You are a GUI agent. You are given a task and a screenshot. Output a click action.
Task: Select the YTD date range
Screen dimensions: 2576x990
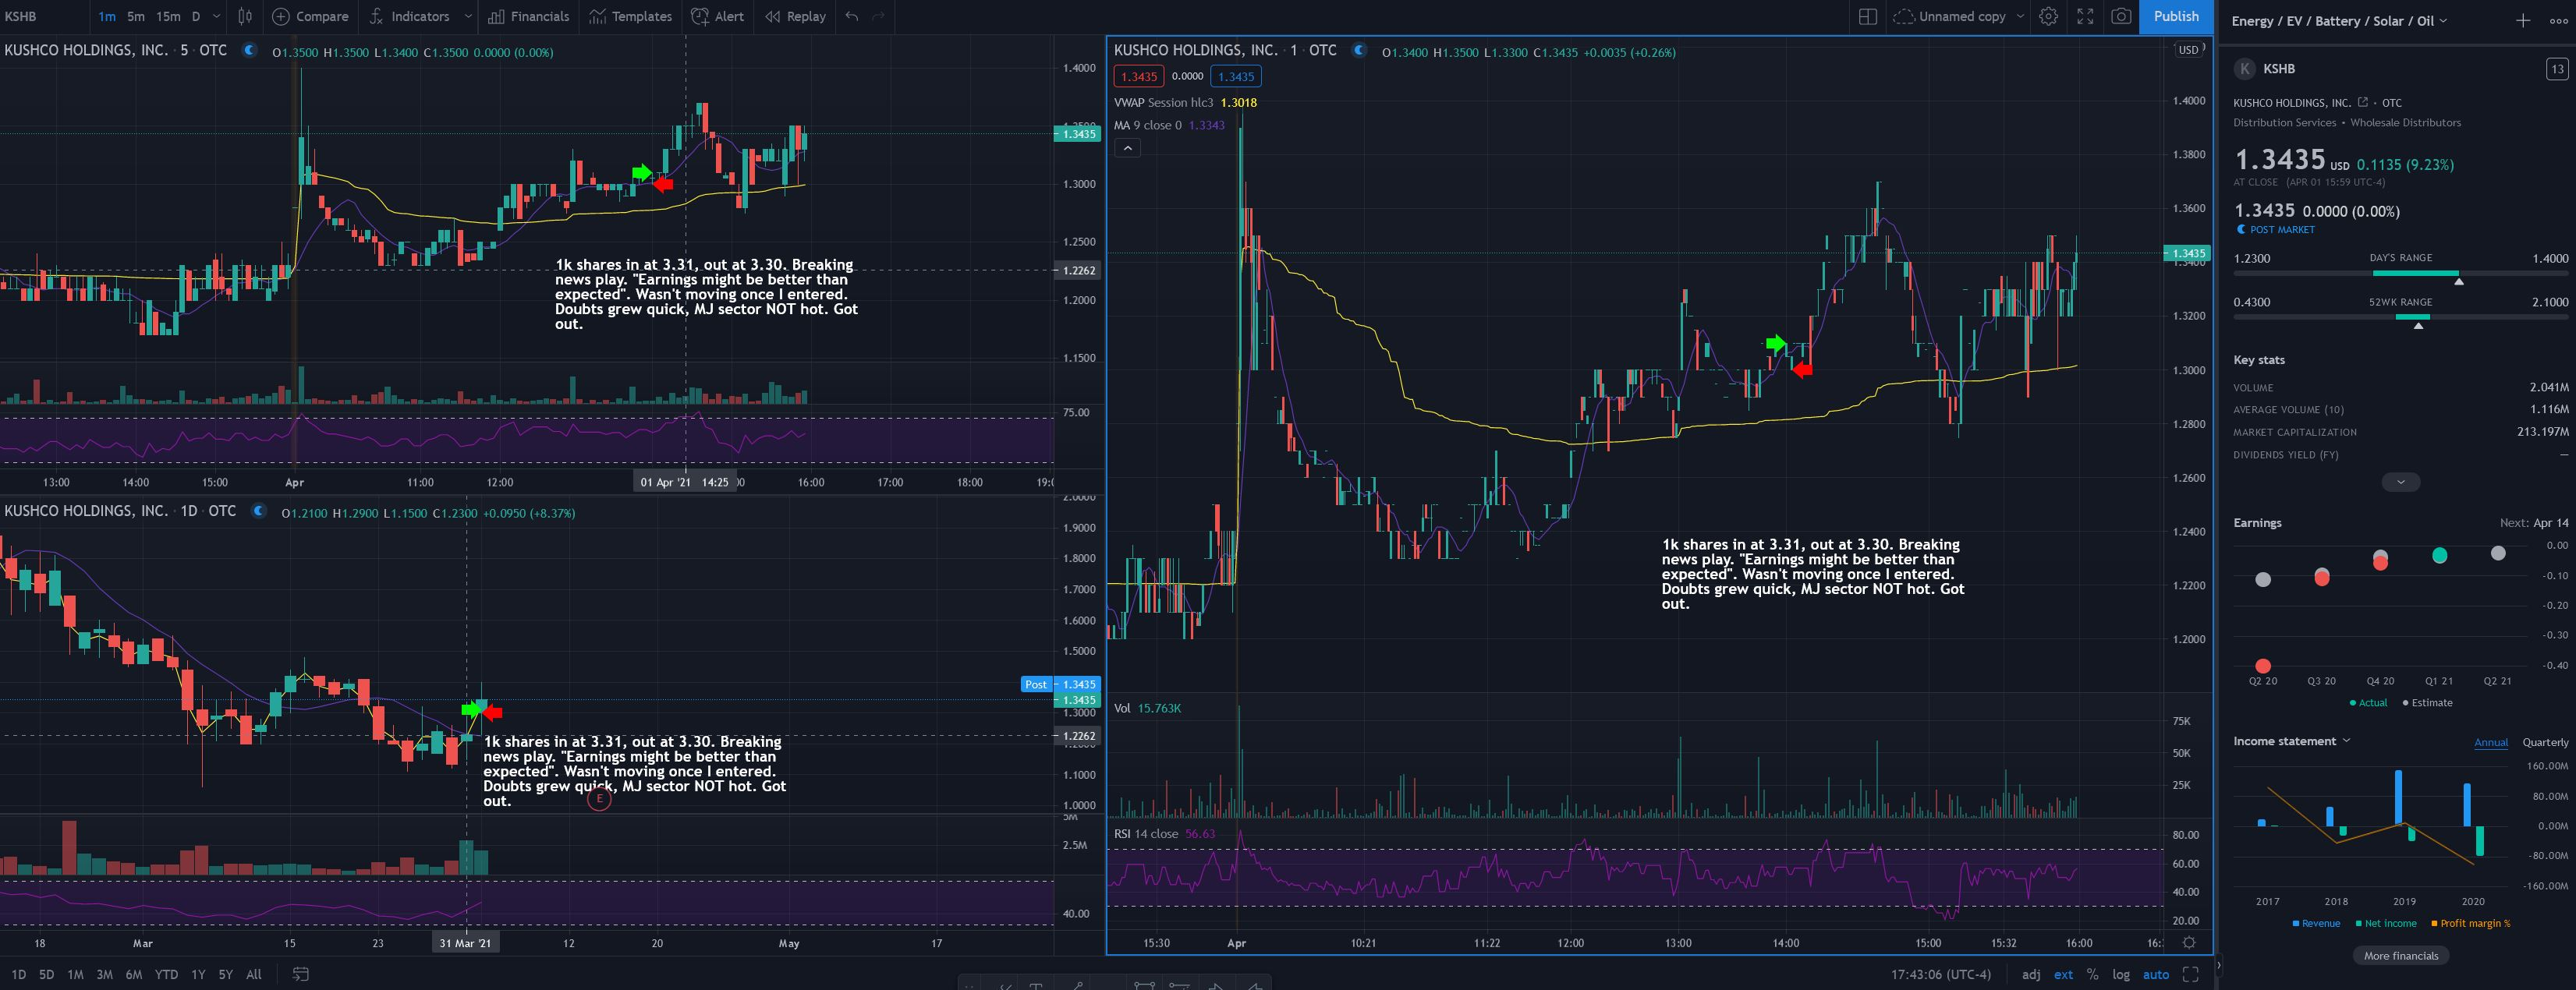[166, 974]
